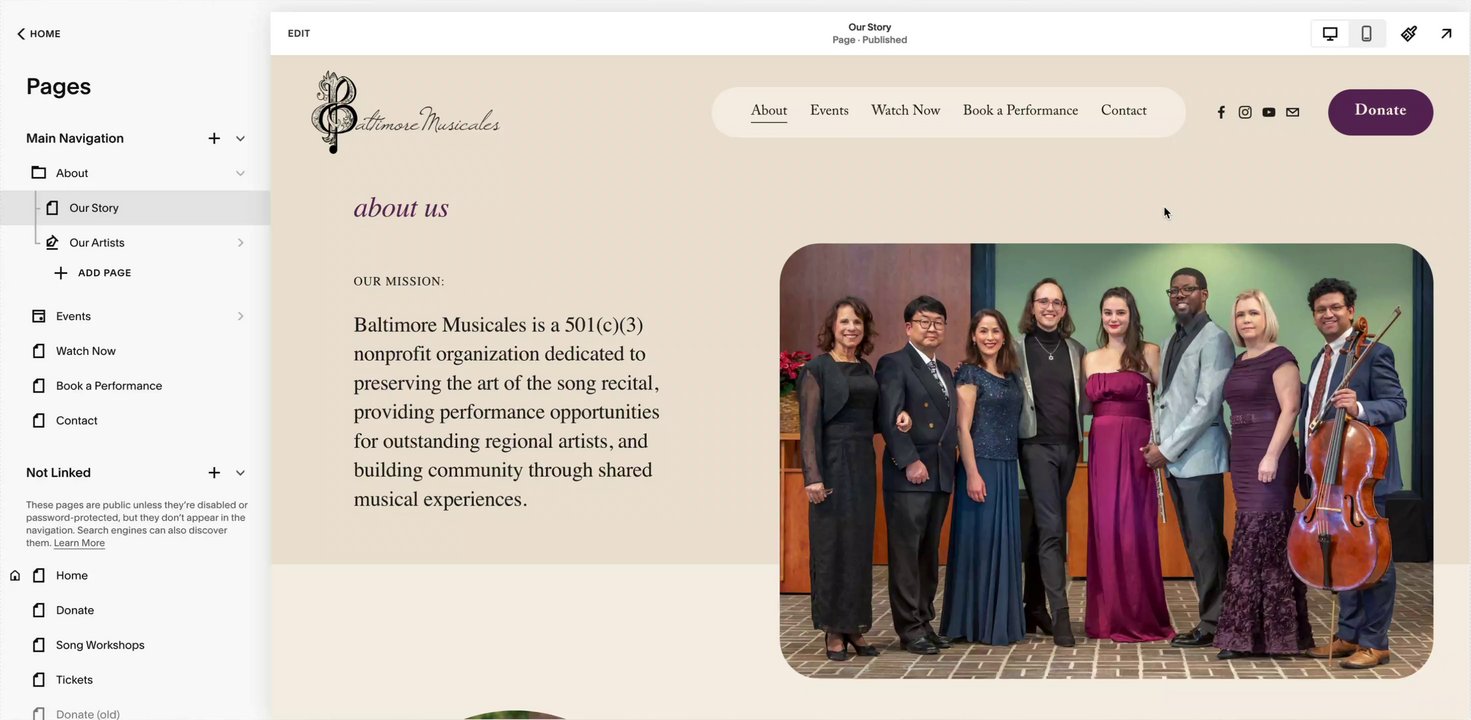Open the Song Workshops page
Screen dimensions: 1471x720
coord(100,645)
